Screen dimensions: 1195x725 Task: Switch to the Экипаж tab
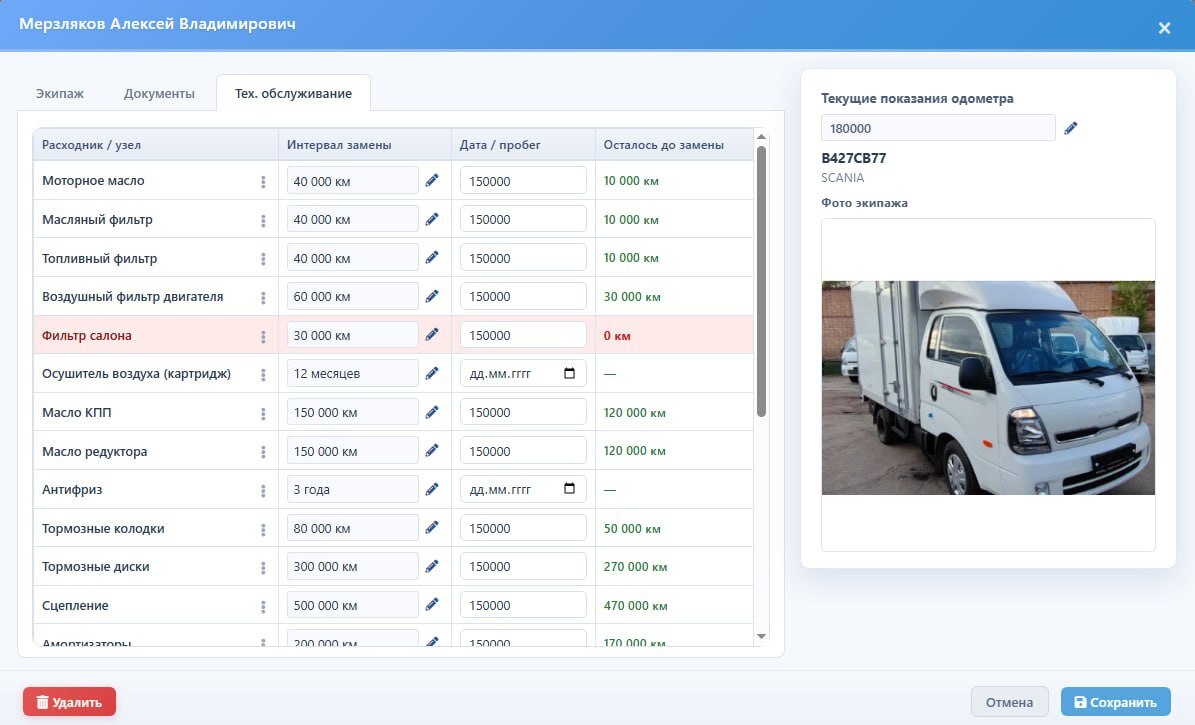coord(59,94)
